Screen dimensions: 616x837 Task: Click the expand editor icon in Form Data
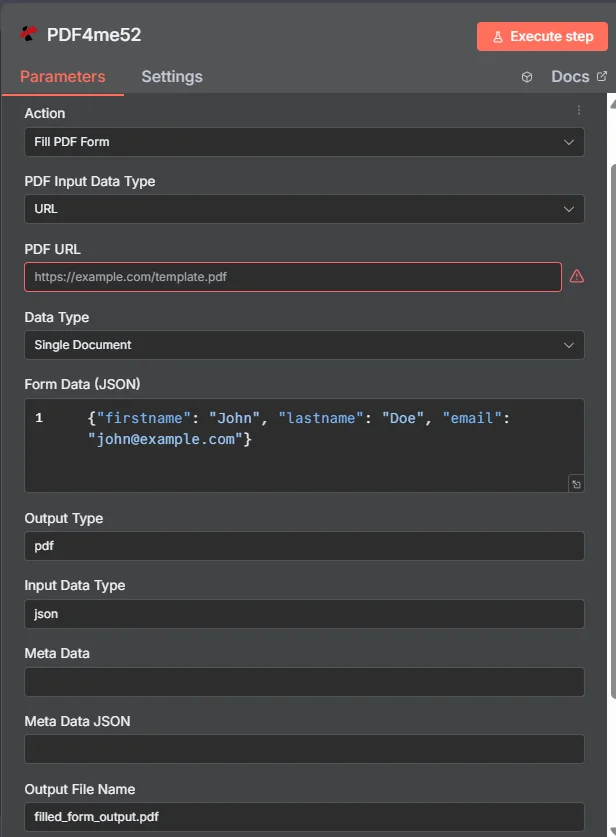click(x=576, y=484)
